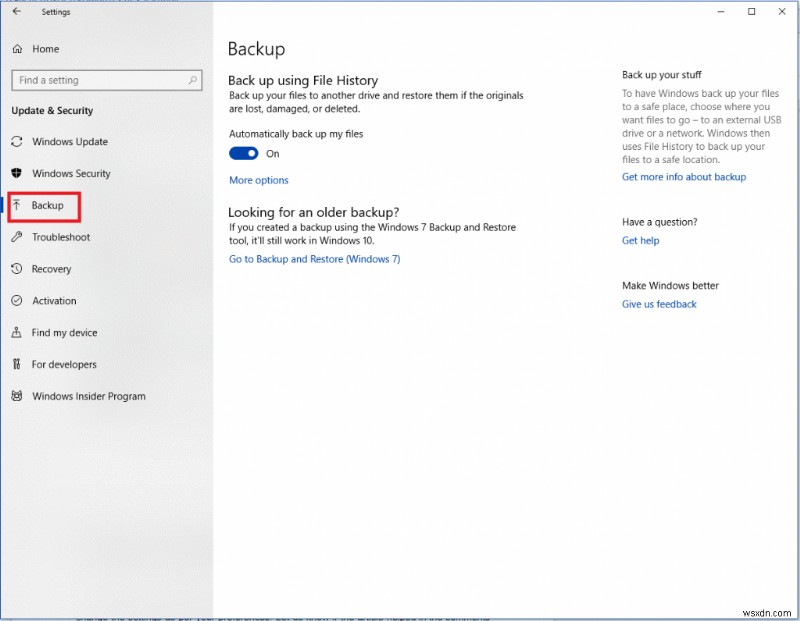
Task: Click the back arrow to return
Action: tap(15, 12)
